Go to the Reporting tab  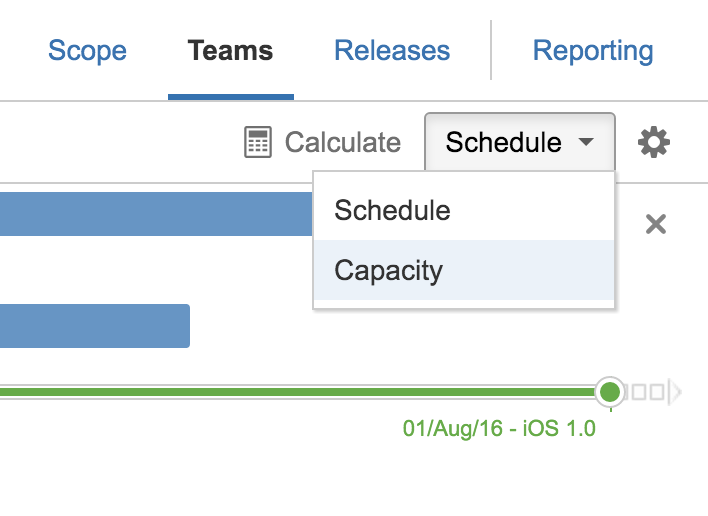tap(593, 50)
